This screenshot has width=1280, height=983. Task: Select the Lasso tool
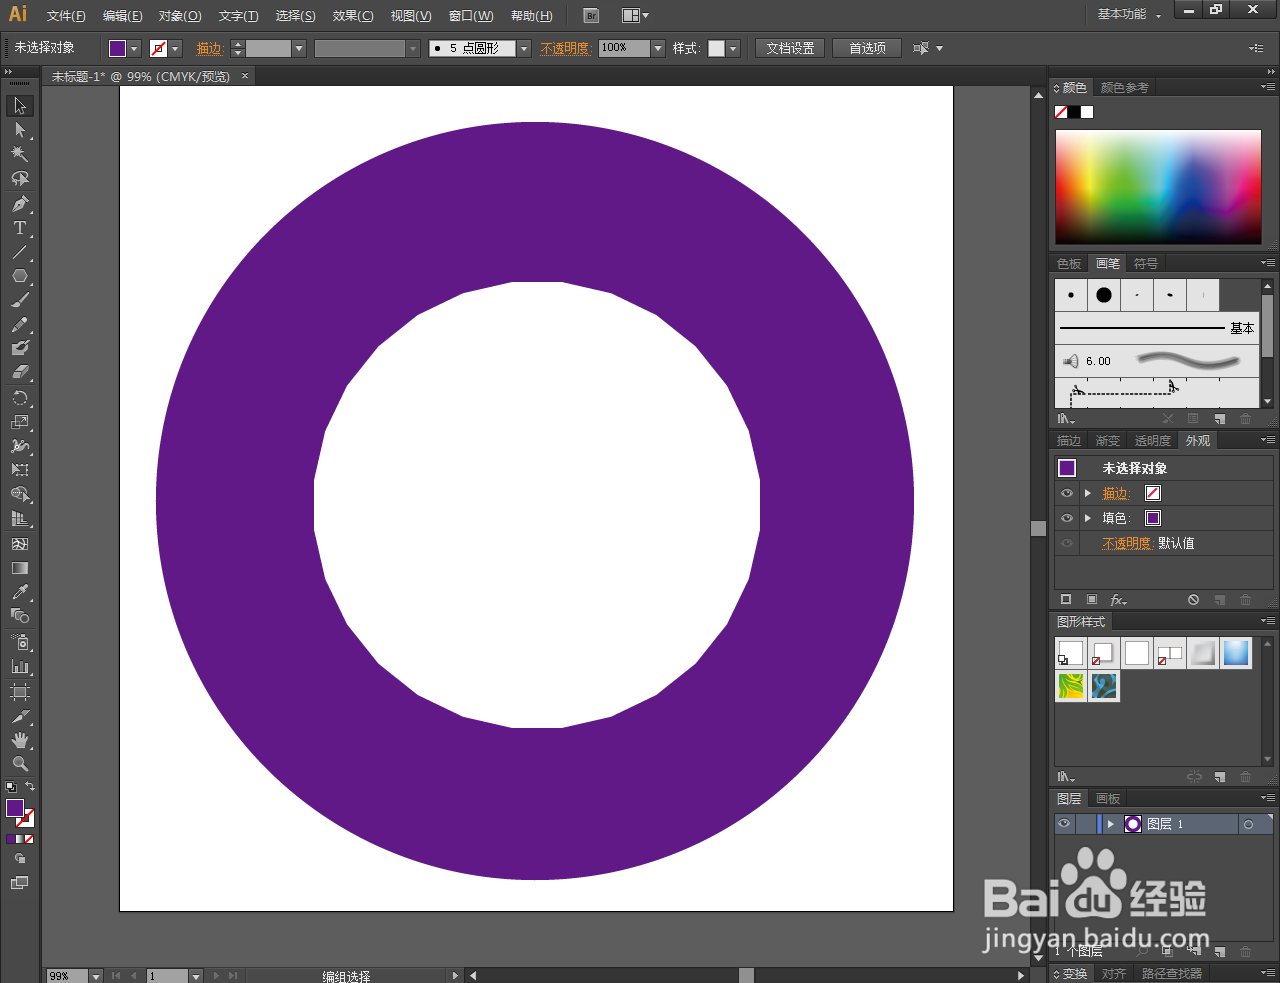[20, 178]
